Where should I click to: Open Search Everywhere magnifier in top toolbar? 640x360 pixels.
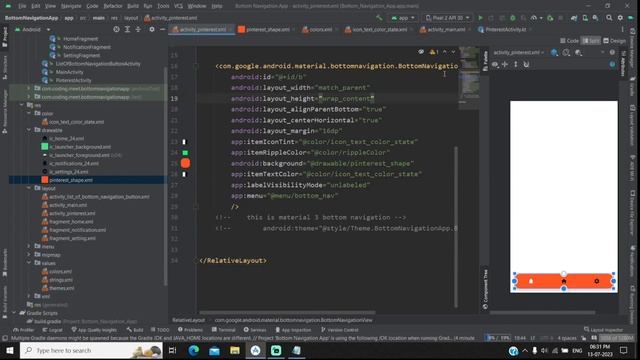[609, 18]
